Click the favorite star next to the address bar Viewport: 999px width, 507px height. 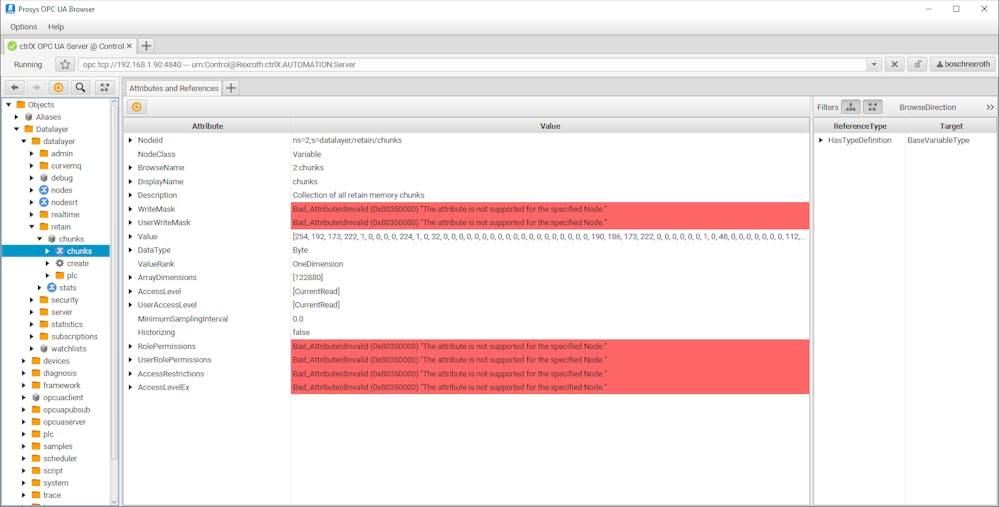click(x=65, y=64)
